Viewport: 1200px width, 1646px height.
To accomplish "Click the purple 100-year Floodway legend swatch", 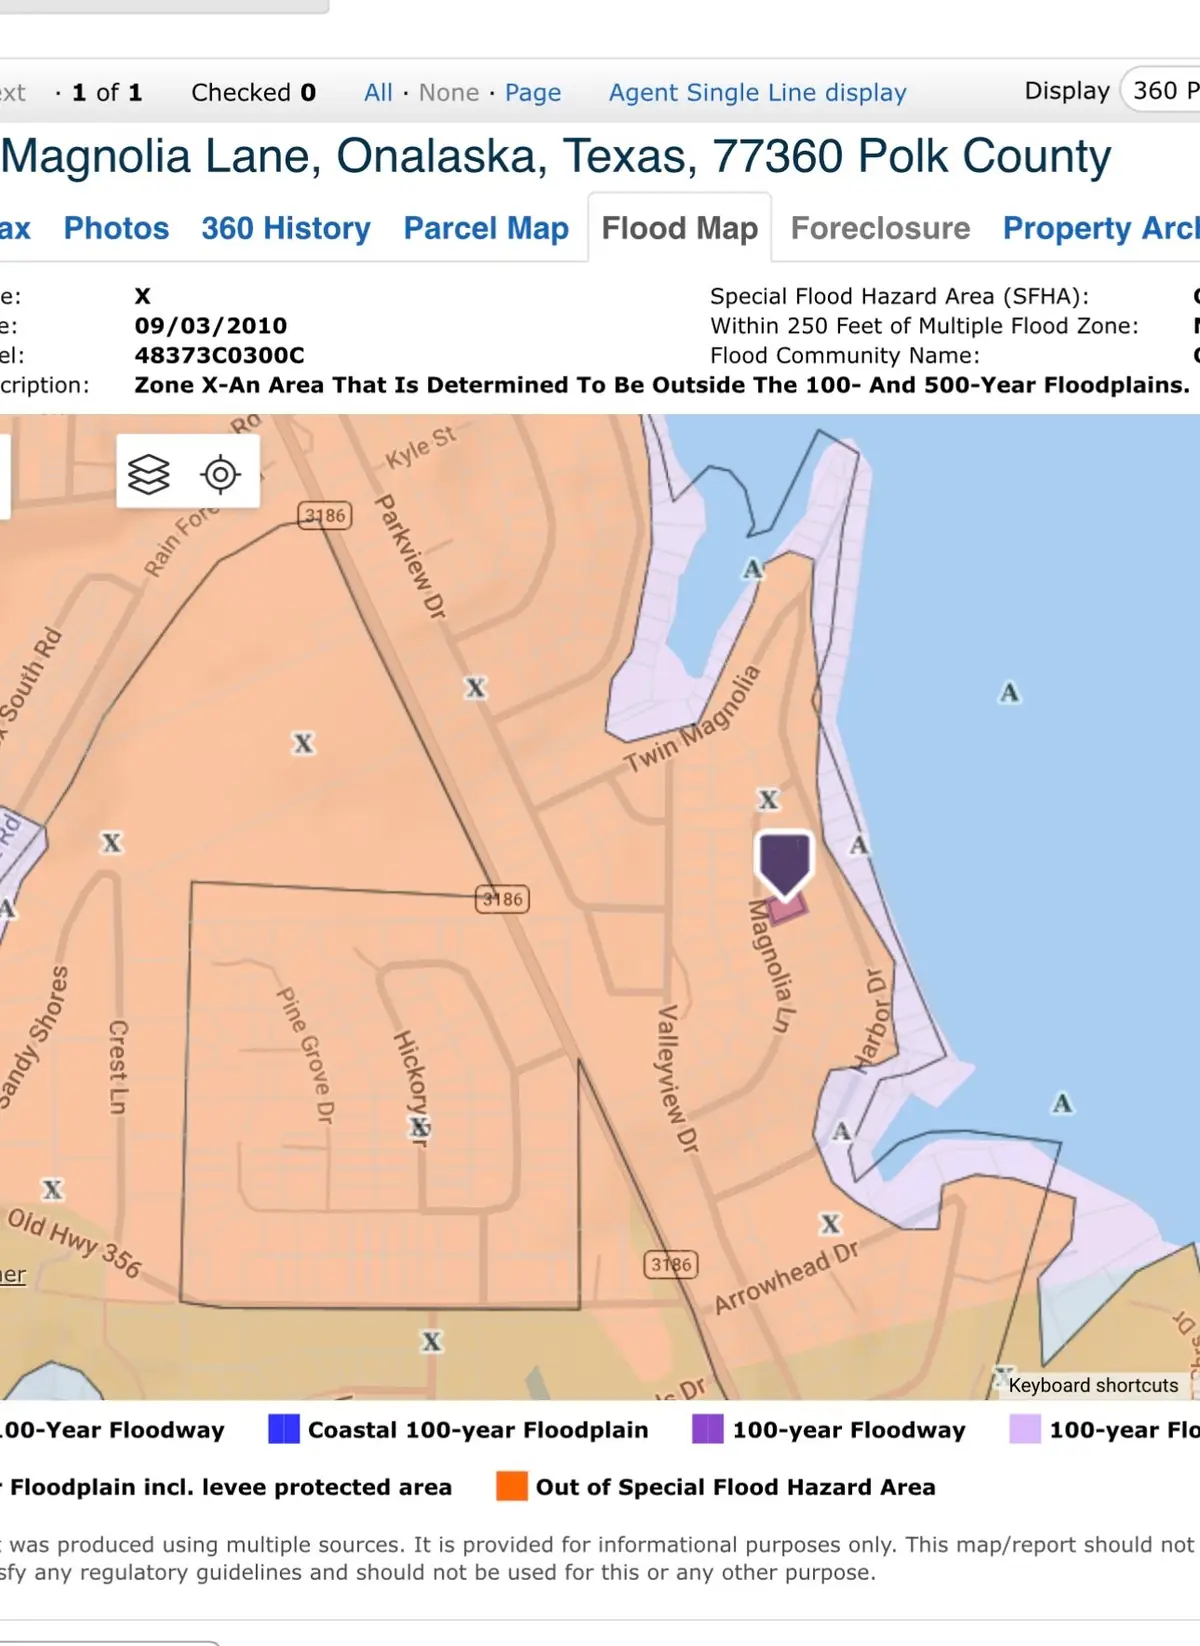I will pos(707,1429).
